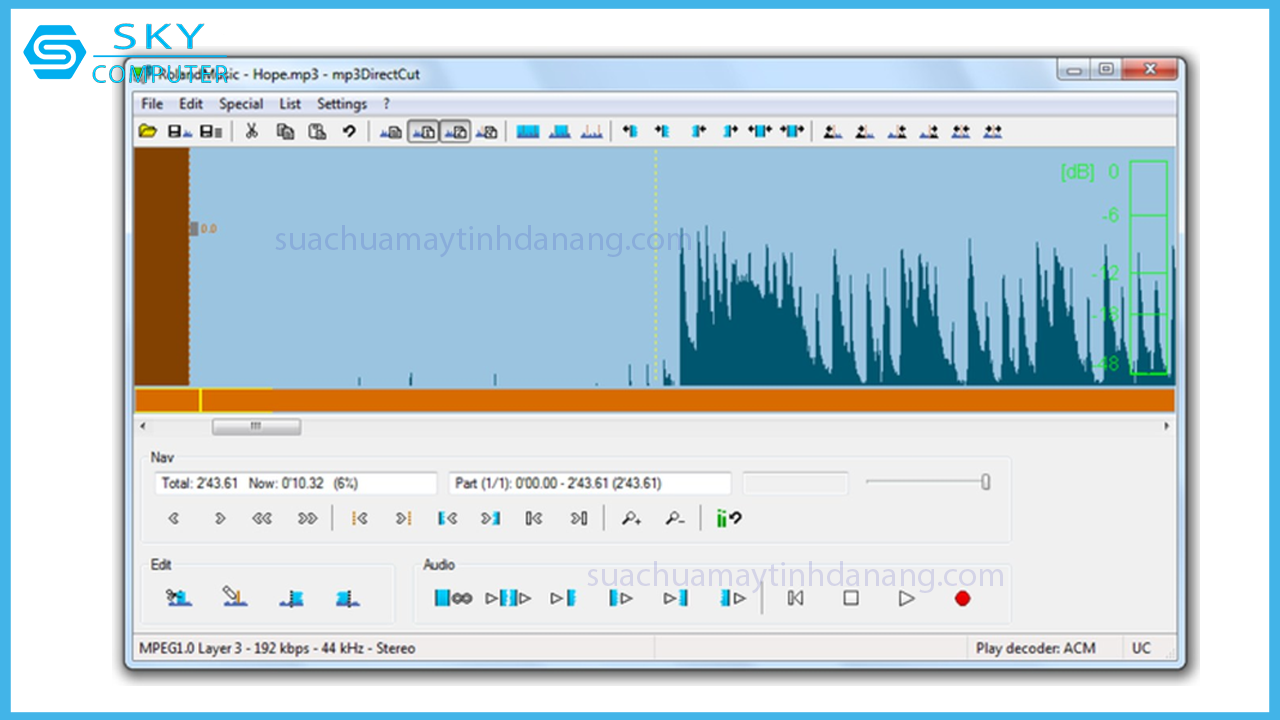Click the Copy icon in toolbar
1280x720 pixels.
click(285, 131)
